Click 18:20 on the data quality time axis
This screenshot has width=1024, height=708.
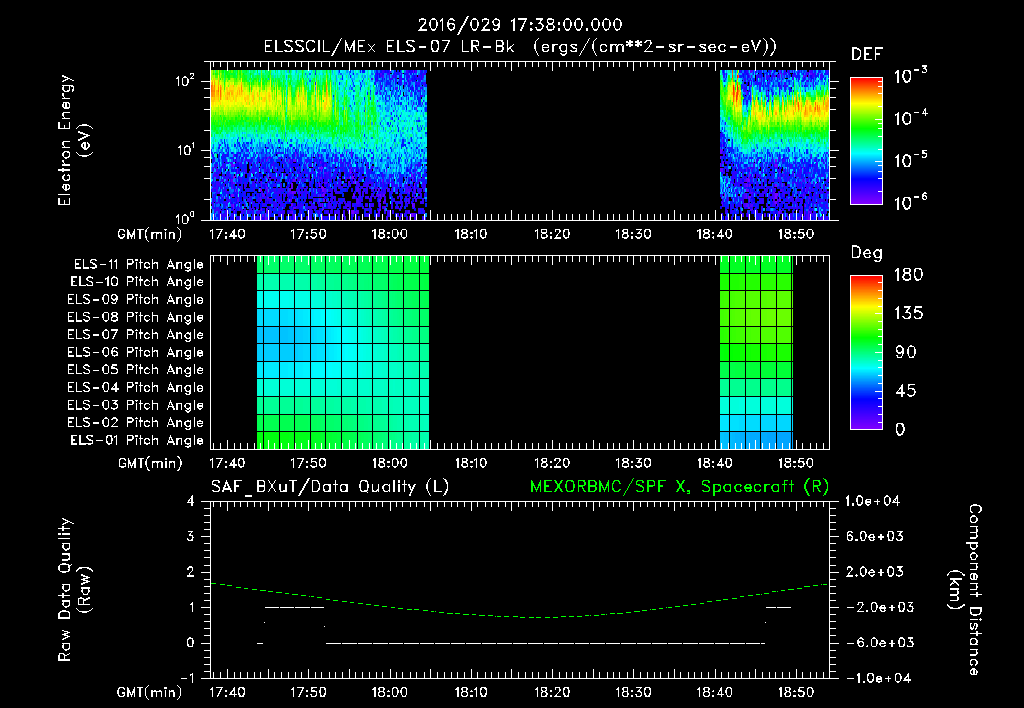click(552, 692)
